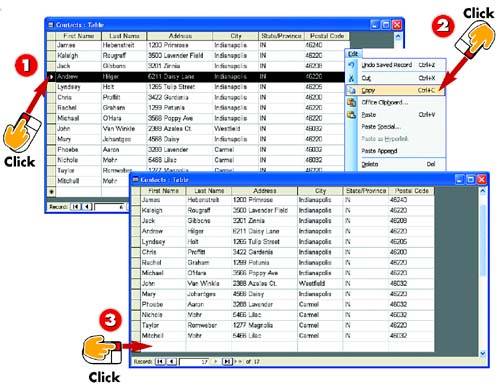Image resolution: width=500 pixels, height=388 pixels.
Task: Choose Delete in the Edit menu
Action: coord(396,164)
